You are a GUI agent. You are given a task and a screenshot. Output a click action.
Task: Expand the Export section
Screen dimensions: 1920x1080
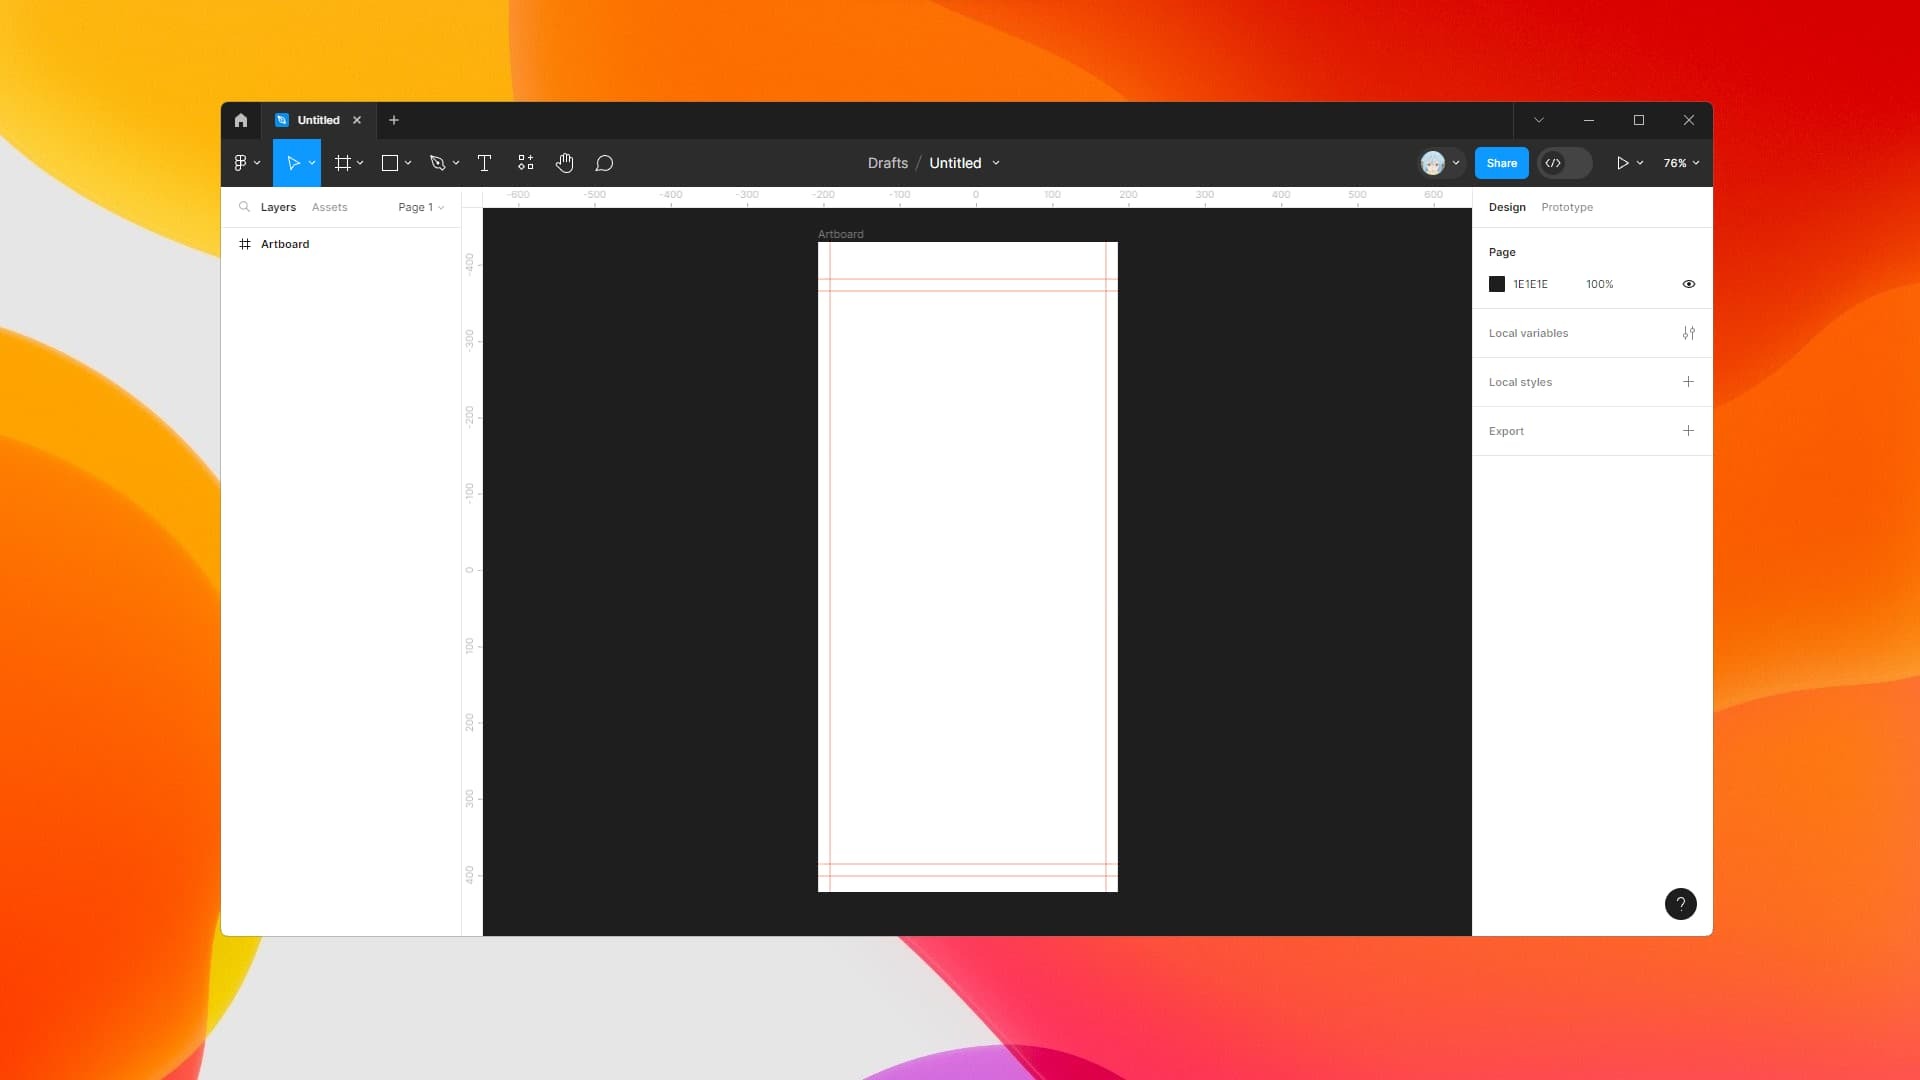coord(1689,430)
